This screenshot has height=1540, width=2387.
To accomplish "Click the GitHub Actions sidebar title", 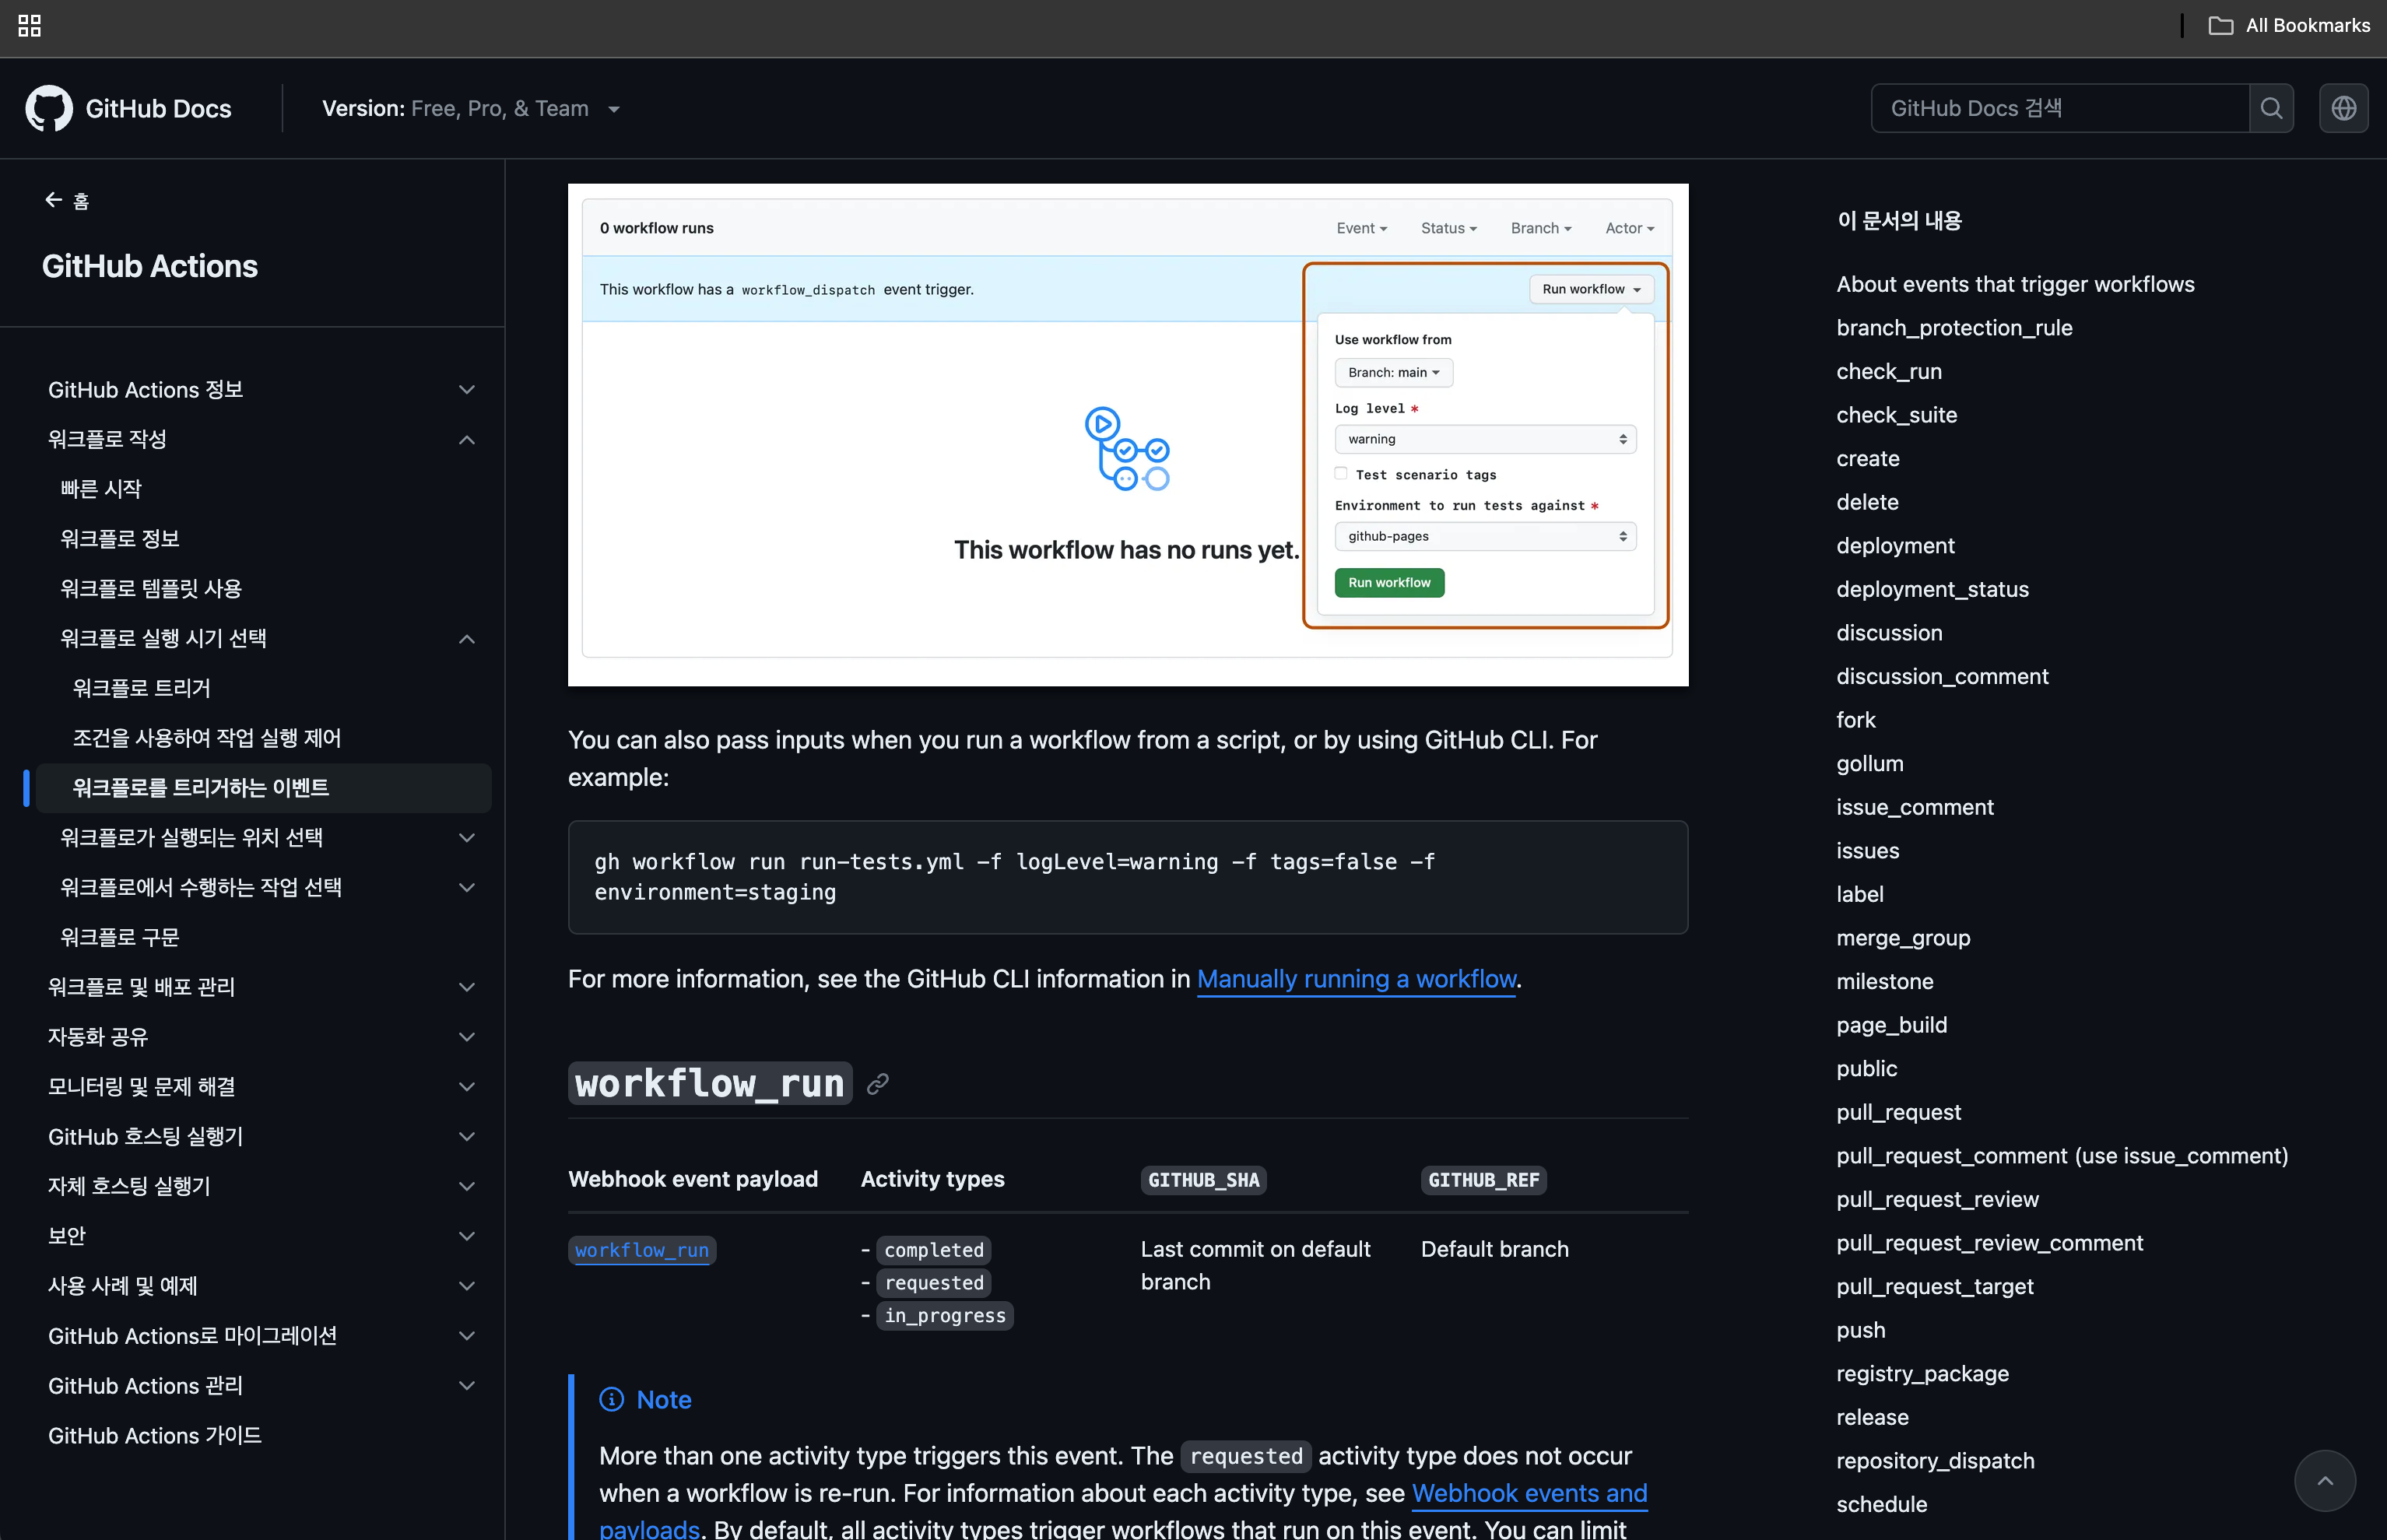I will click(x=150, y=266).
